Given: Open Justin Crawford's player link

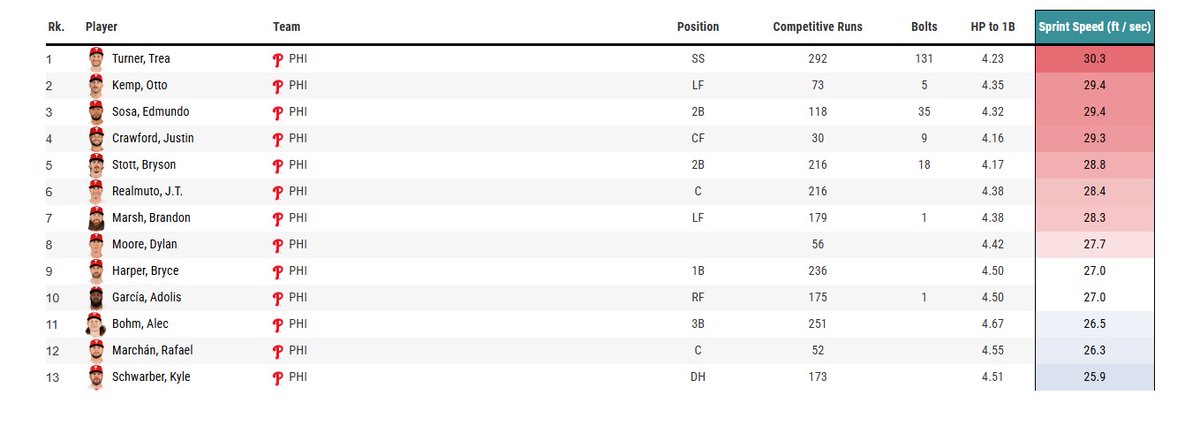Looking at the screenshot, I should (x=153, y=138).
